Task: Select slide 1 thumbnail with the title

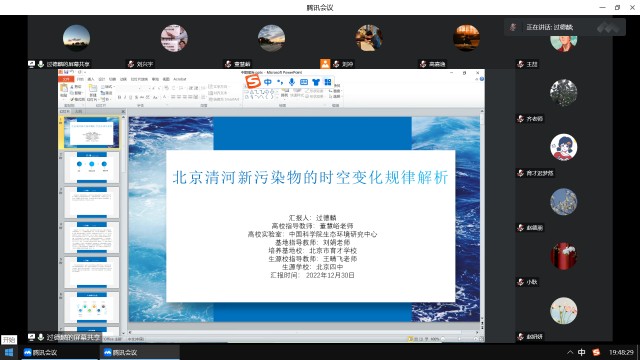Action: pos(91,132)
